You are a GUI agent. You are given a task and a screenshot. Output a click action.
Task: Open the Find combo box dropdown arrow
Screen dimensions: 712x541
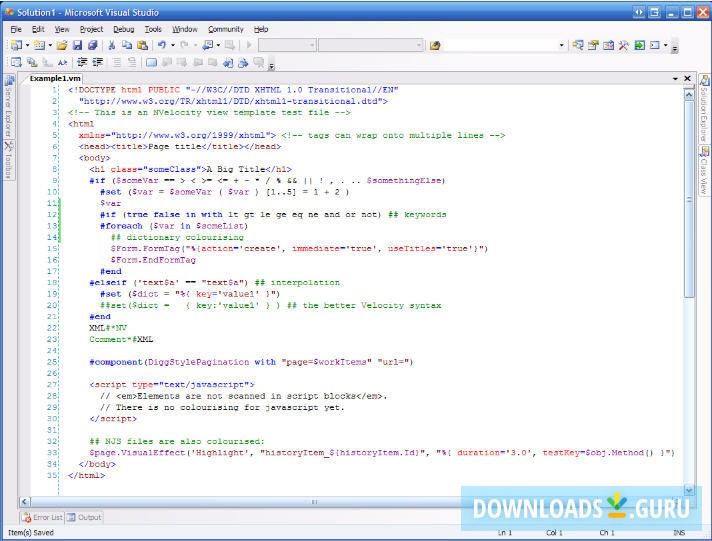point(562,45)
